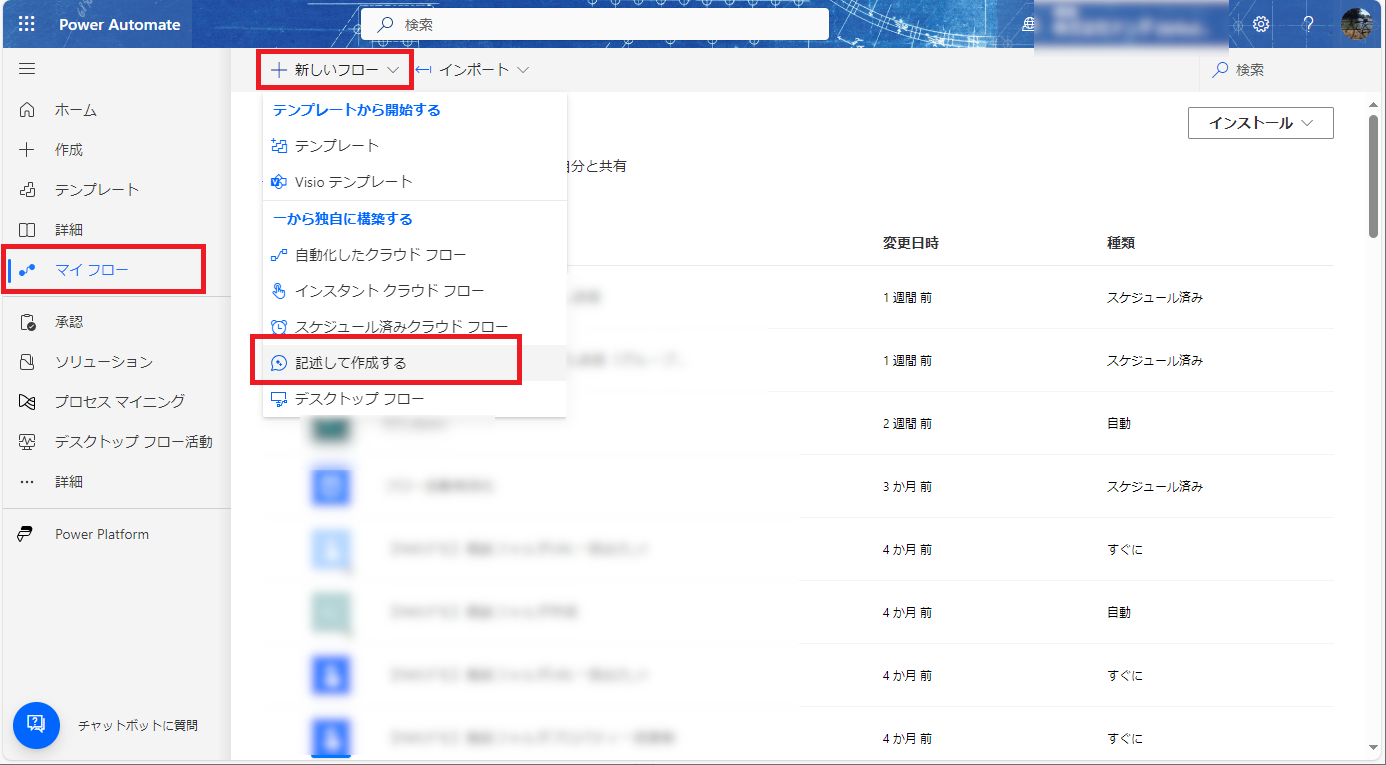Viewport: 1386px width, 765px height.
Task: Click チャットボットに質問 label
Action: pos(138,725)
